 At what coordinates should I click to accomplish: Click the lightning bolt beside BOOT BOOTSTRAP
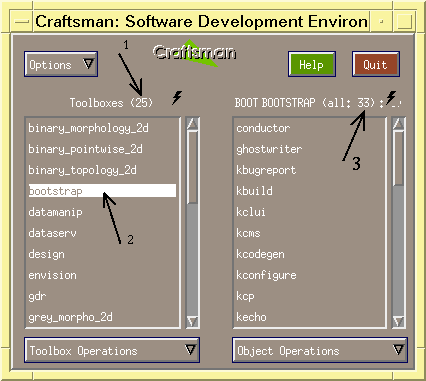pyautogui.click(x=391, y=98)
